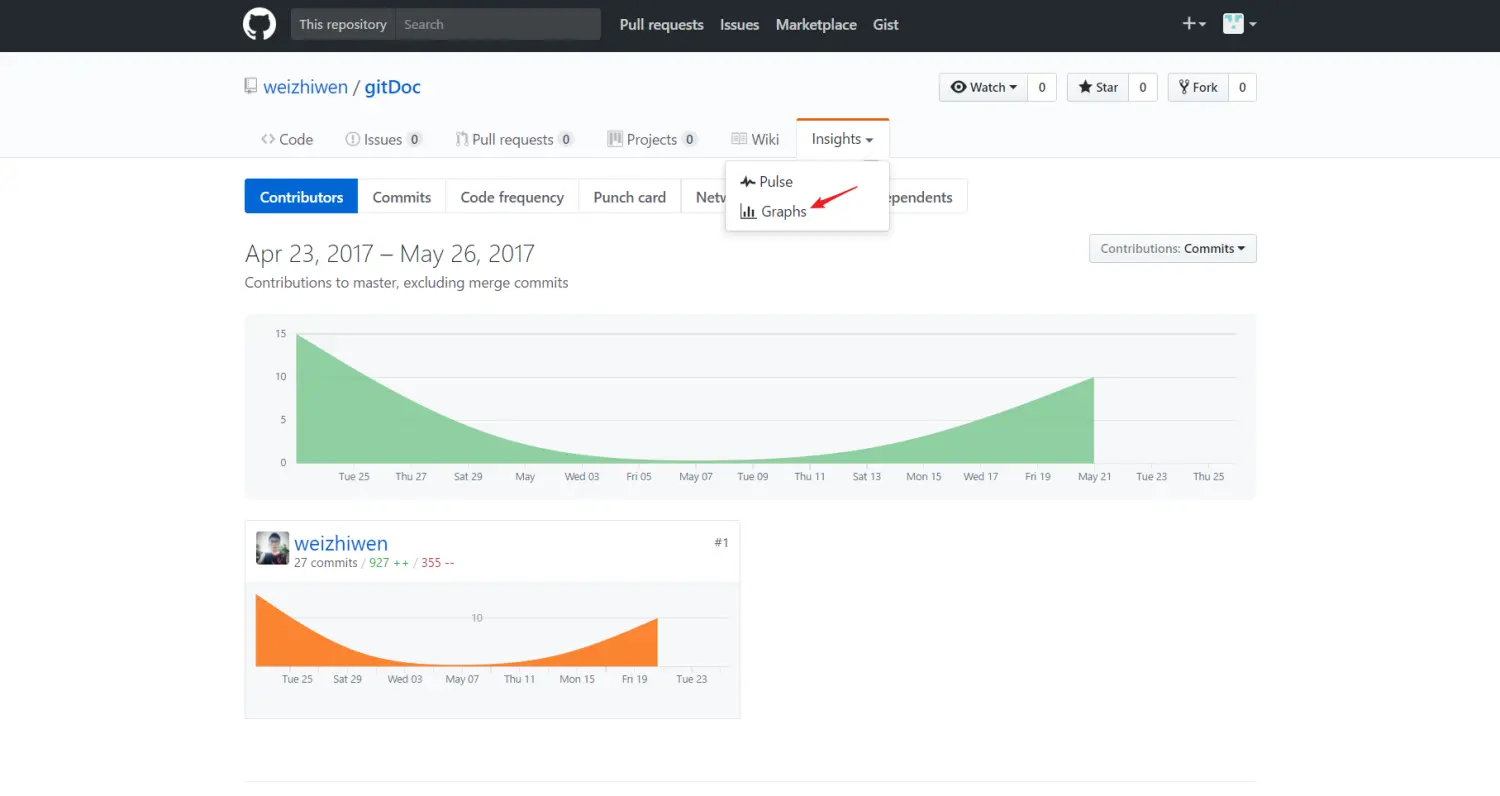Go to Marketplace

816,25
